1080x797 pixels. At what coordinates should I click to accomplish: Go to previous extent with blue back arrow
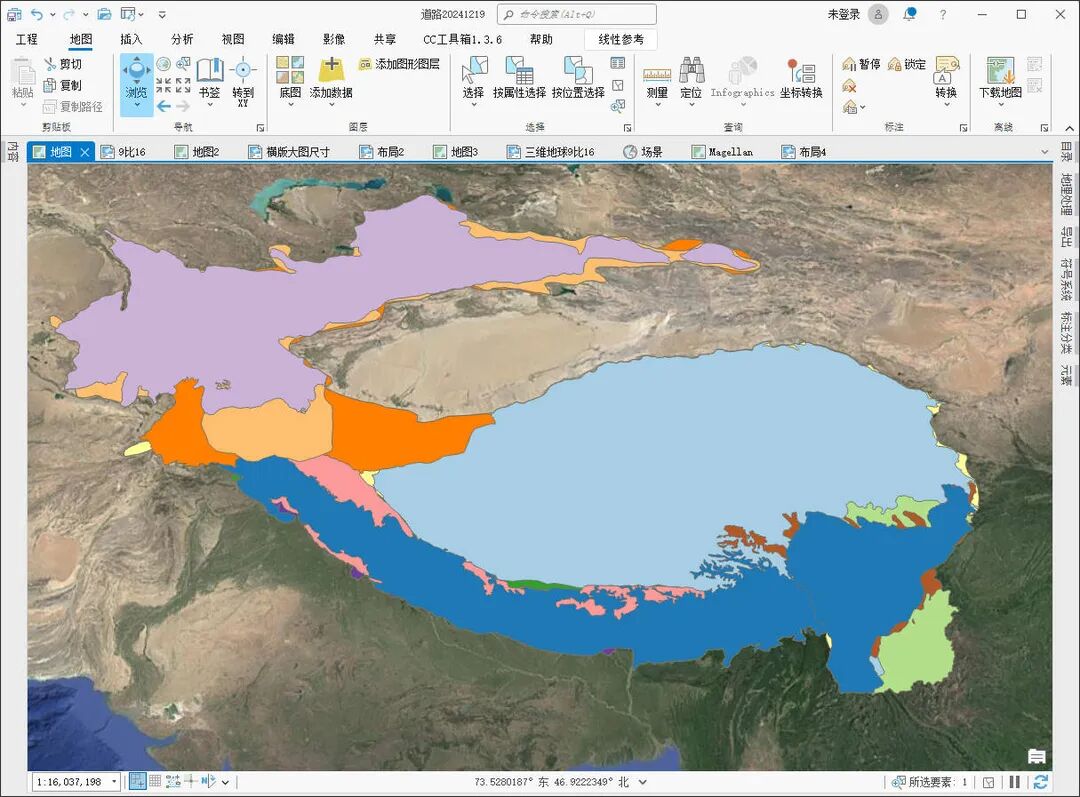point(163,105)
